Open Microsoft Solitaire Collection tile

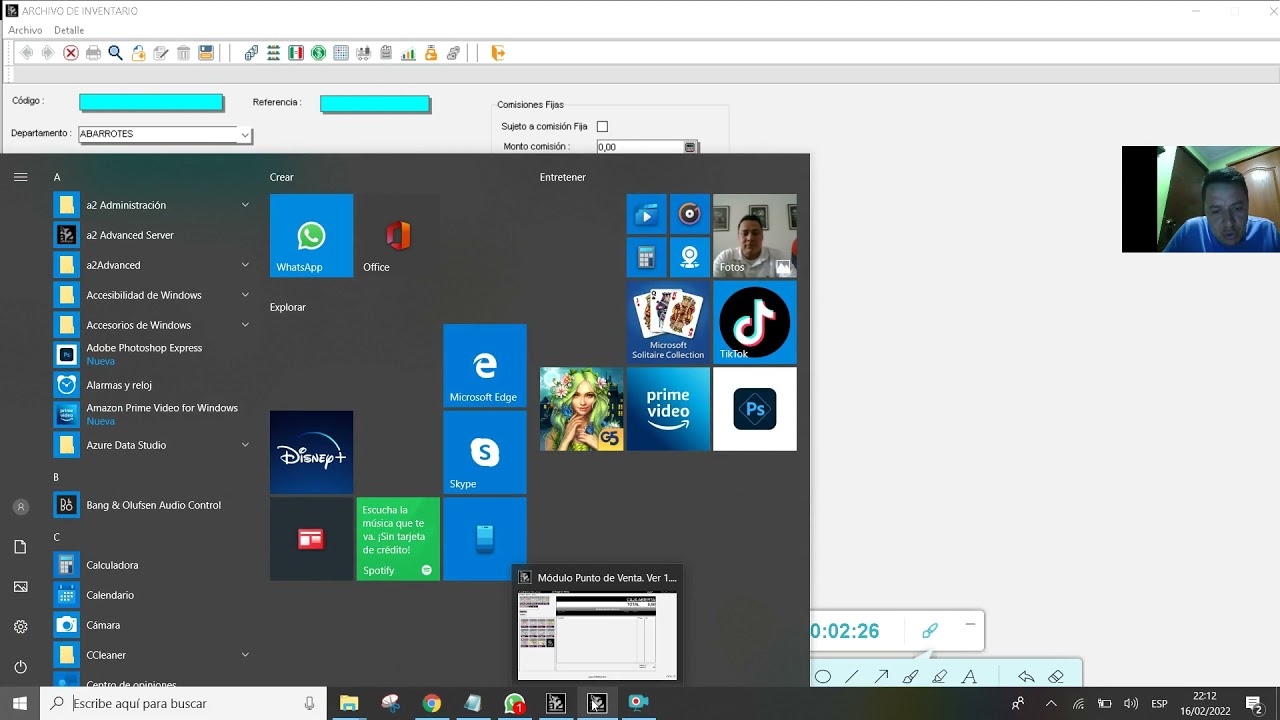point(668,322)
